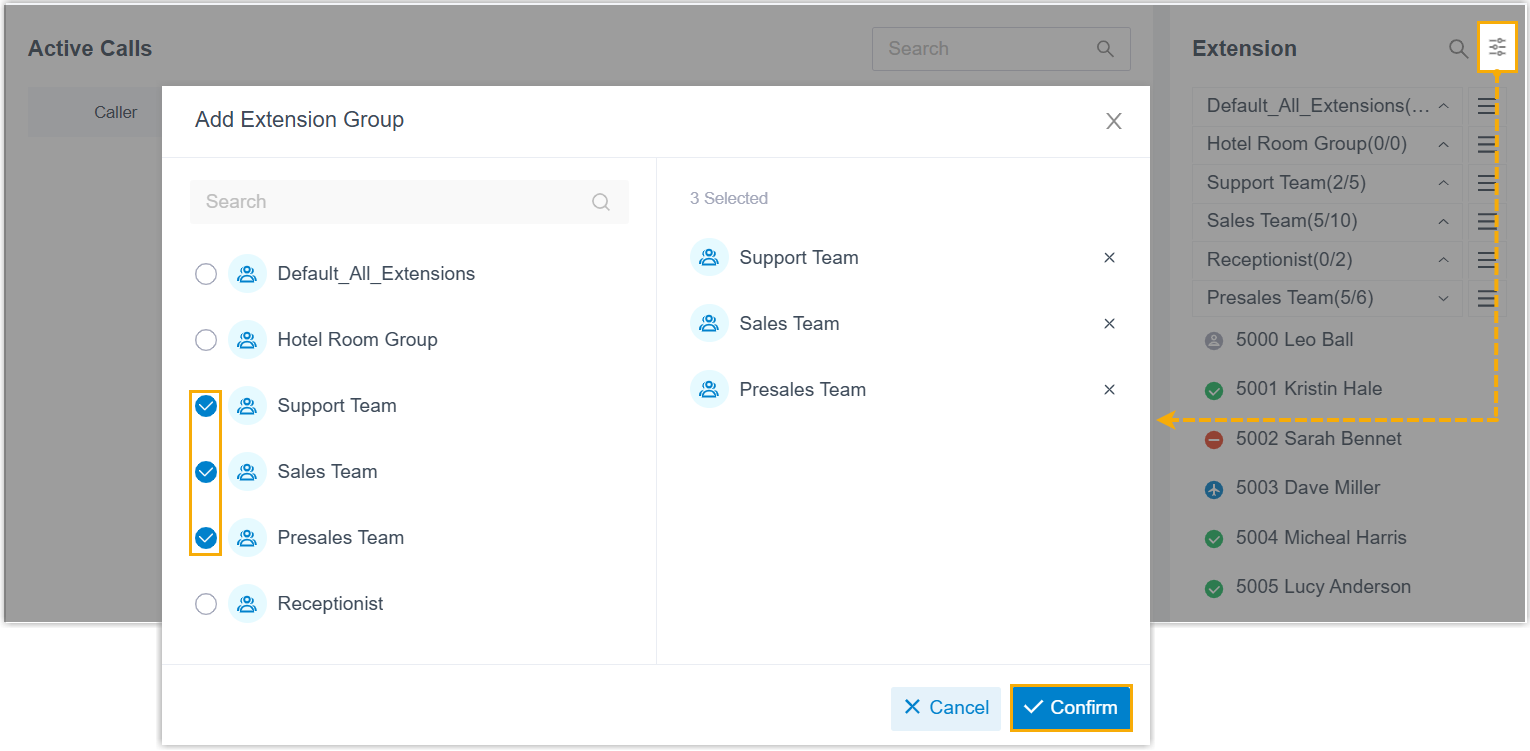Cancel the Add Extension Group dialog
The width and height of the screenshot is (1530, 751).
tap(945, 708)
